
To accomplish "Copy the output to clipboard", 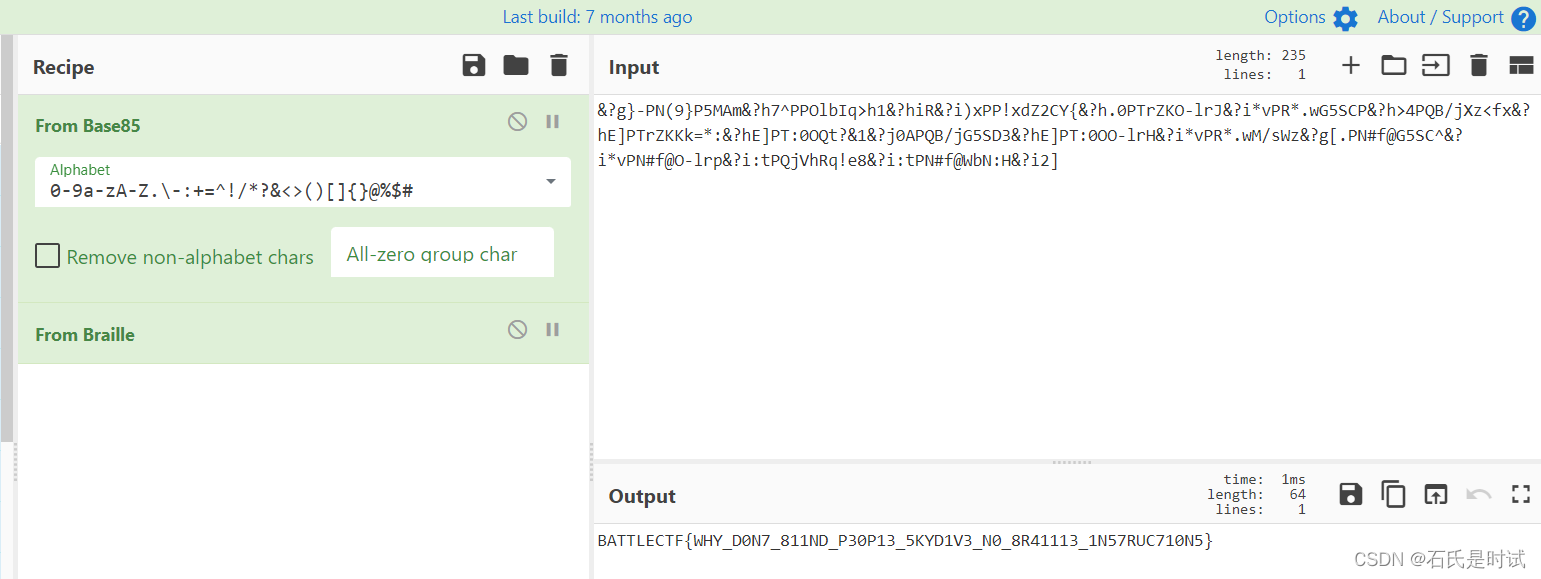I will (x=1394, y=493).
